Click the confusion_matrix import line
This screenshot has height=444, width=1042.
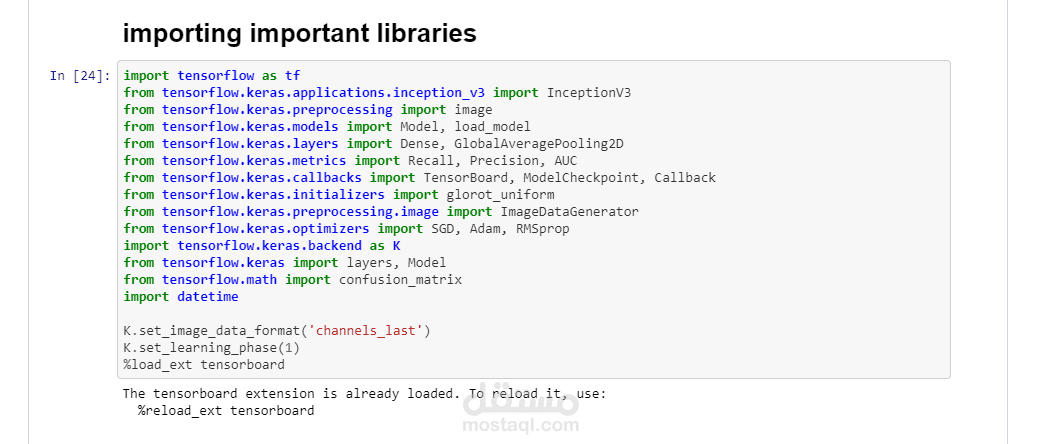click(x=293, y=279)
